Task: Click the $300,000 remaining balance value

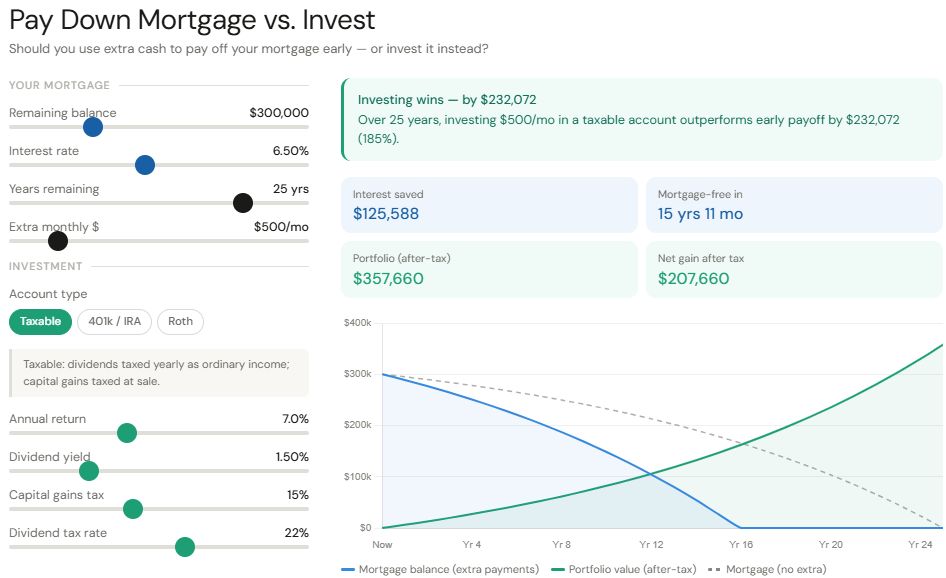Action: tap(279, 113)
